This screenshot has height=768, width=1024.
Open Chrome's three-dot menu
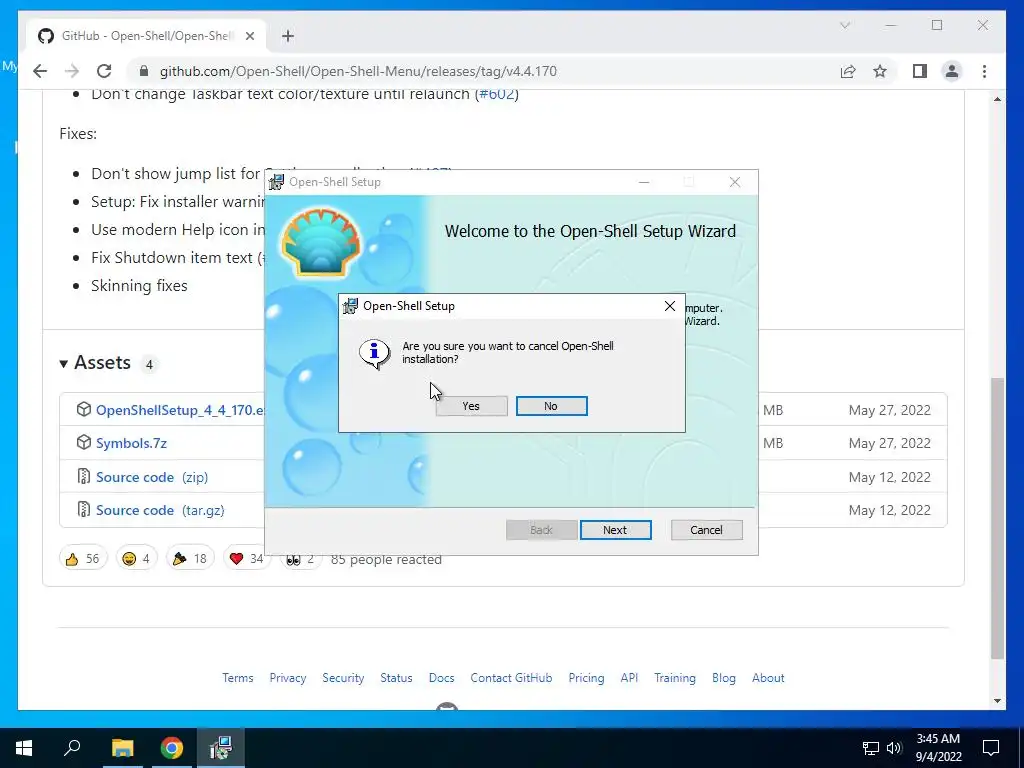click(984, 71)
